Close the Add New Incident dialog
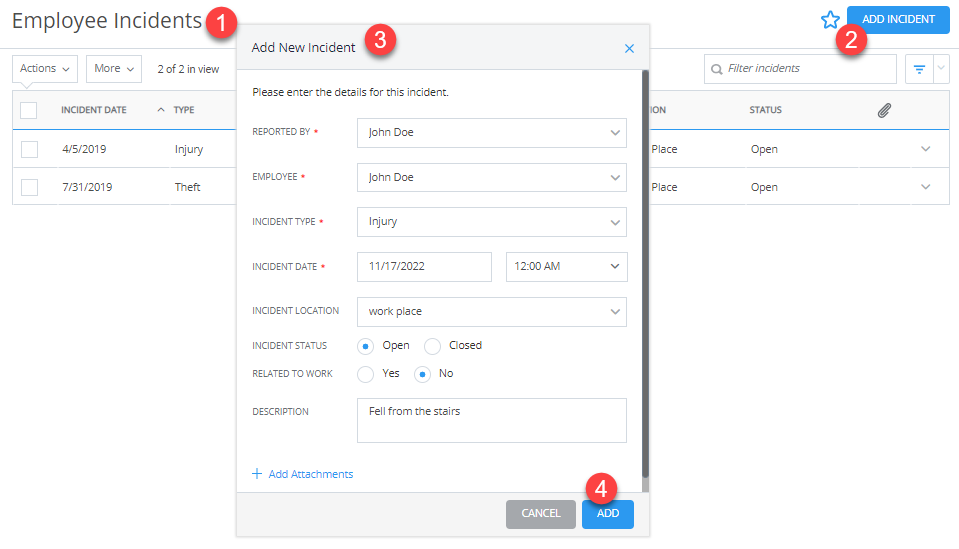959x549 pixels. [x=629, y=48]
